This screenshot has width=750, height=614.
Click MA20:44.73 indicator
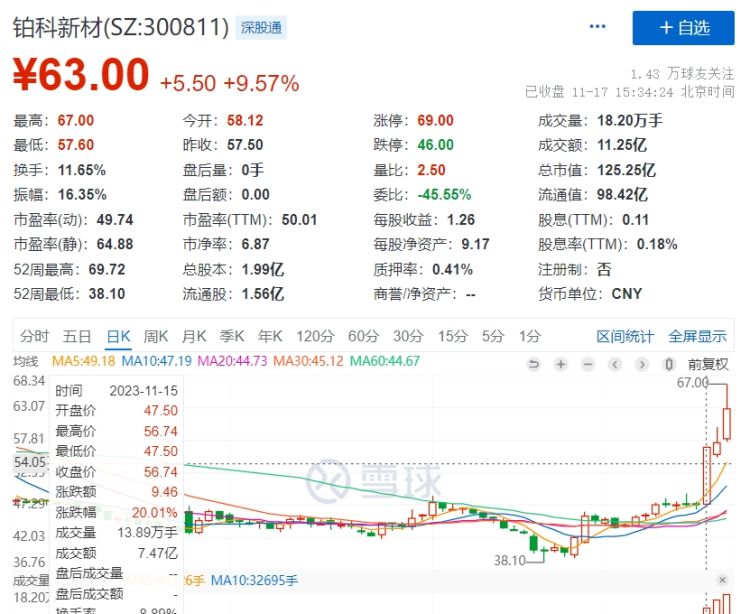(x=232, y=361)
